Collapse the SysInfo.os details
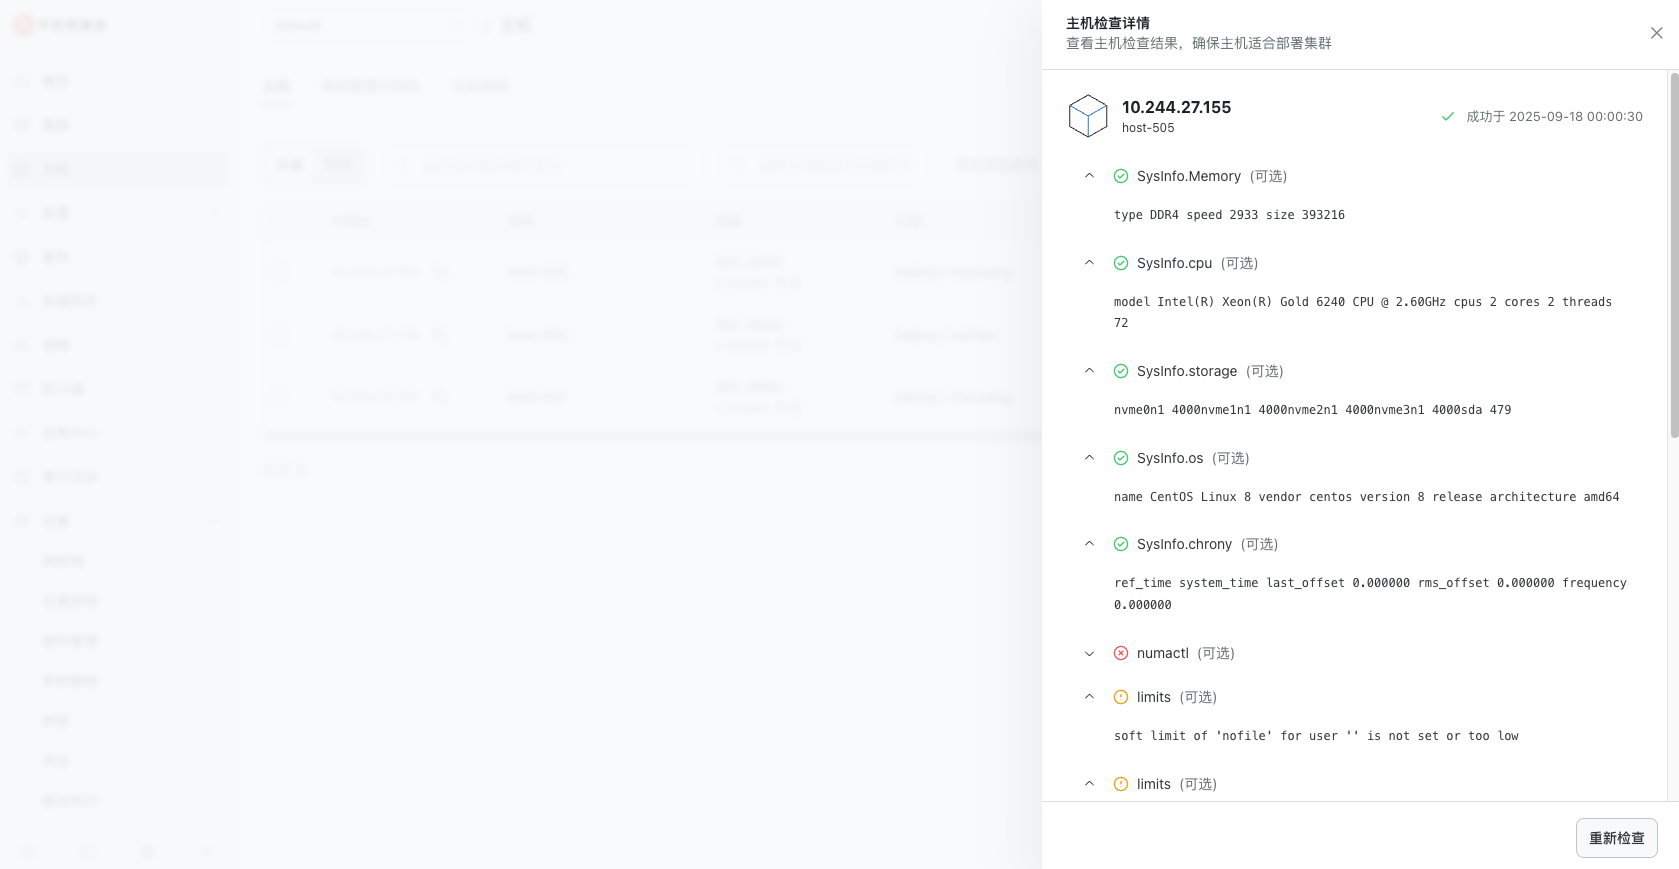The image size is (1679, 869). click(x=1089, y=458)
